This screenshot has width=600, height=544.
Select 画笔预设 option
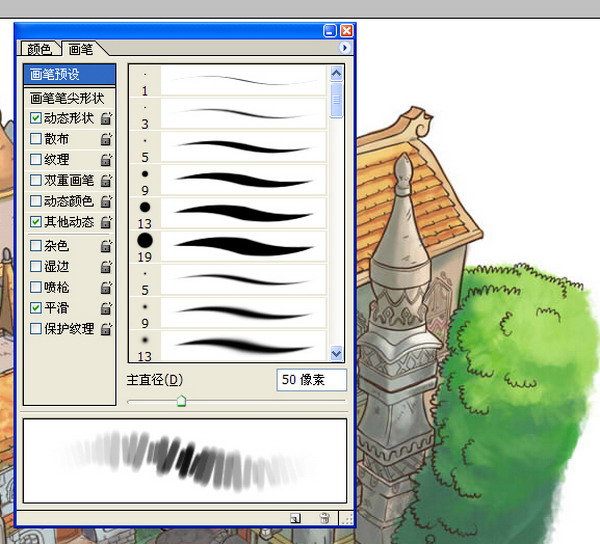(x=69, y=74)
